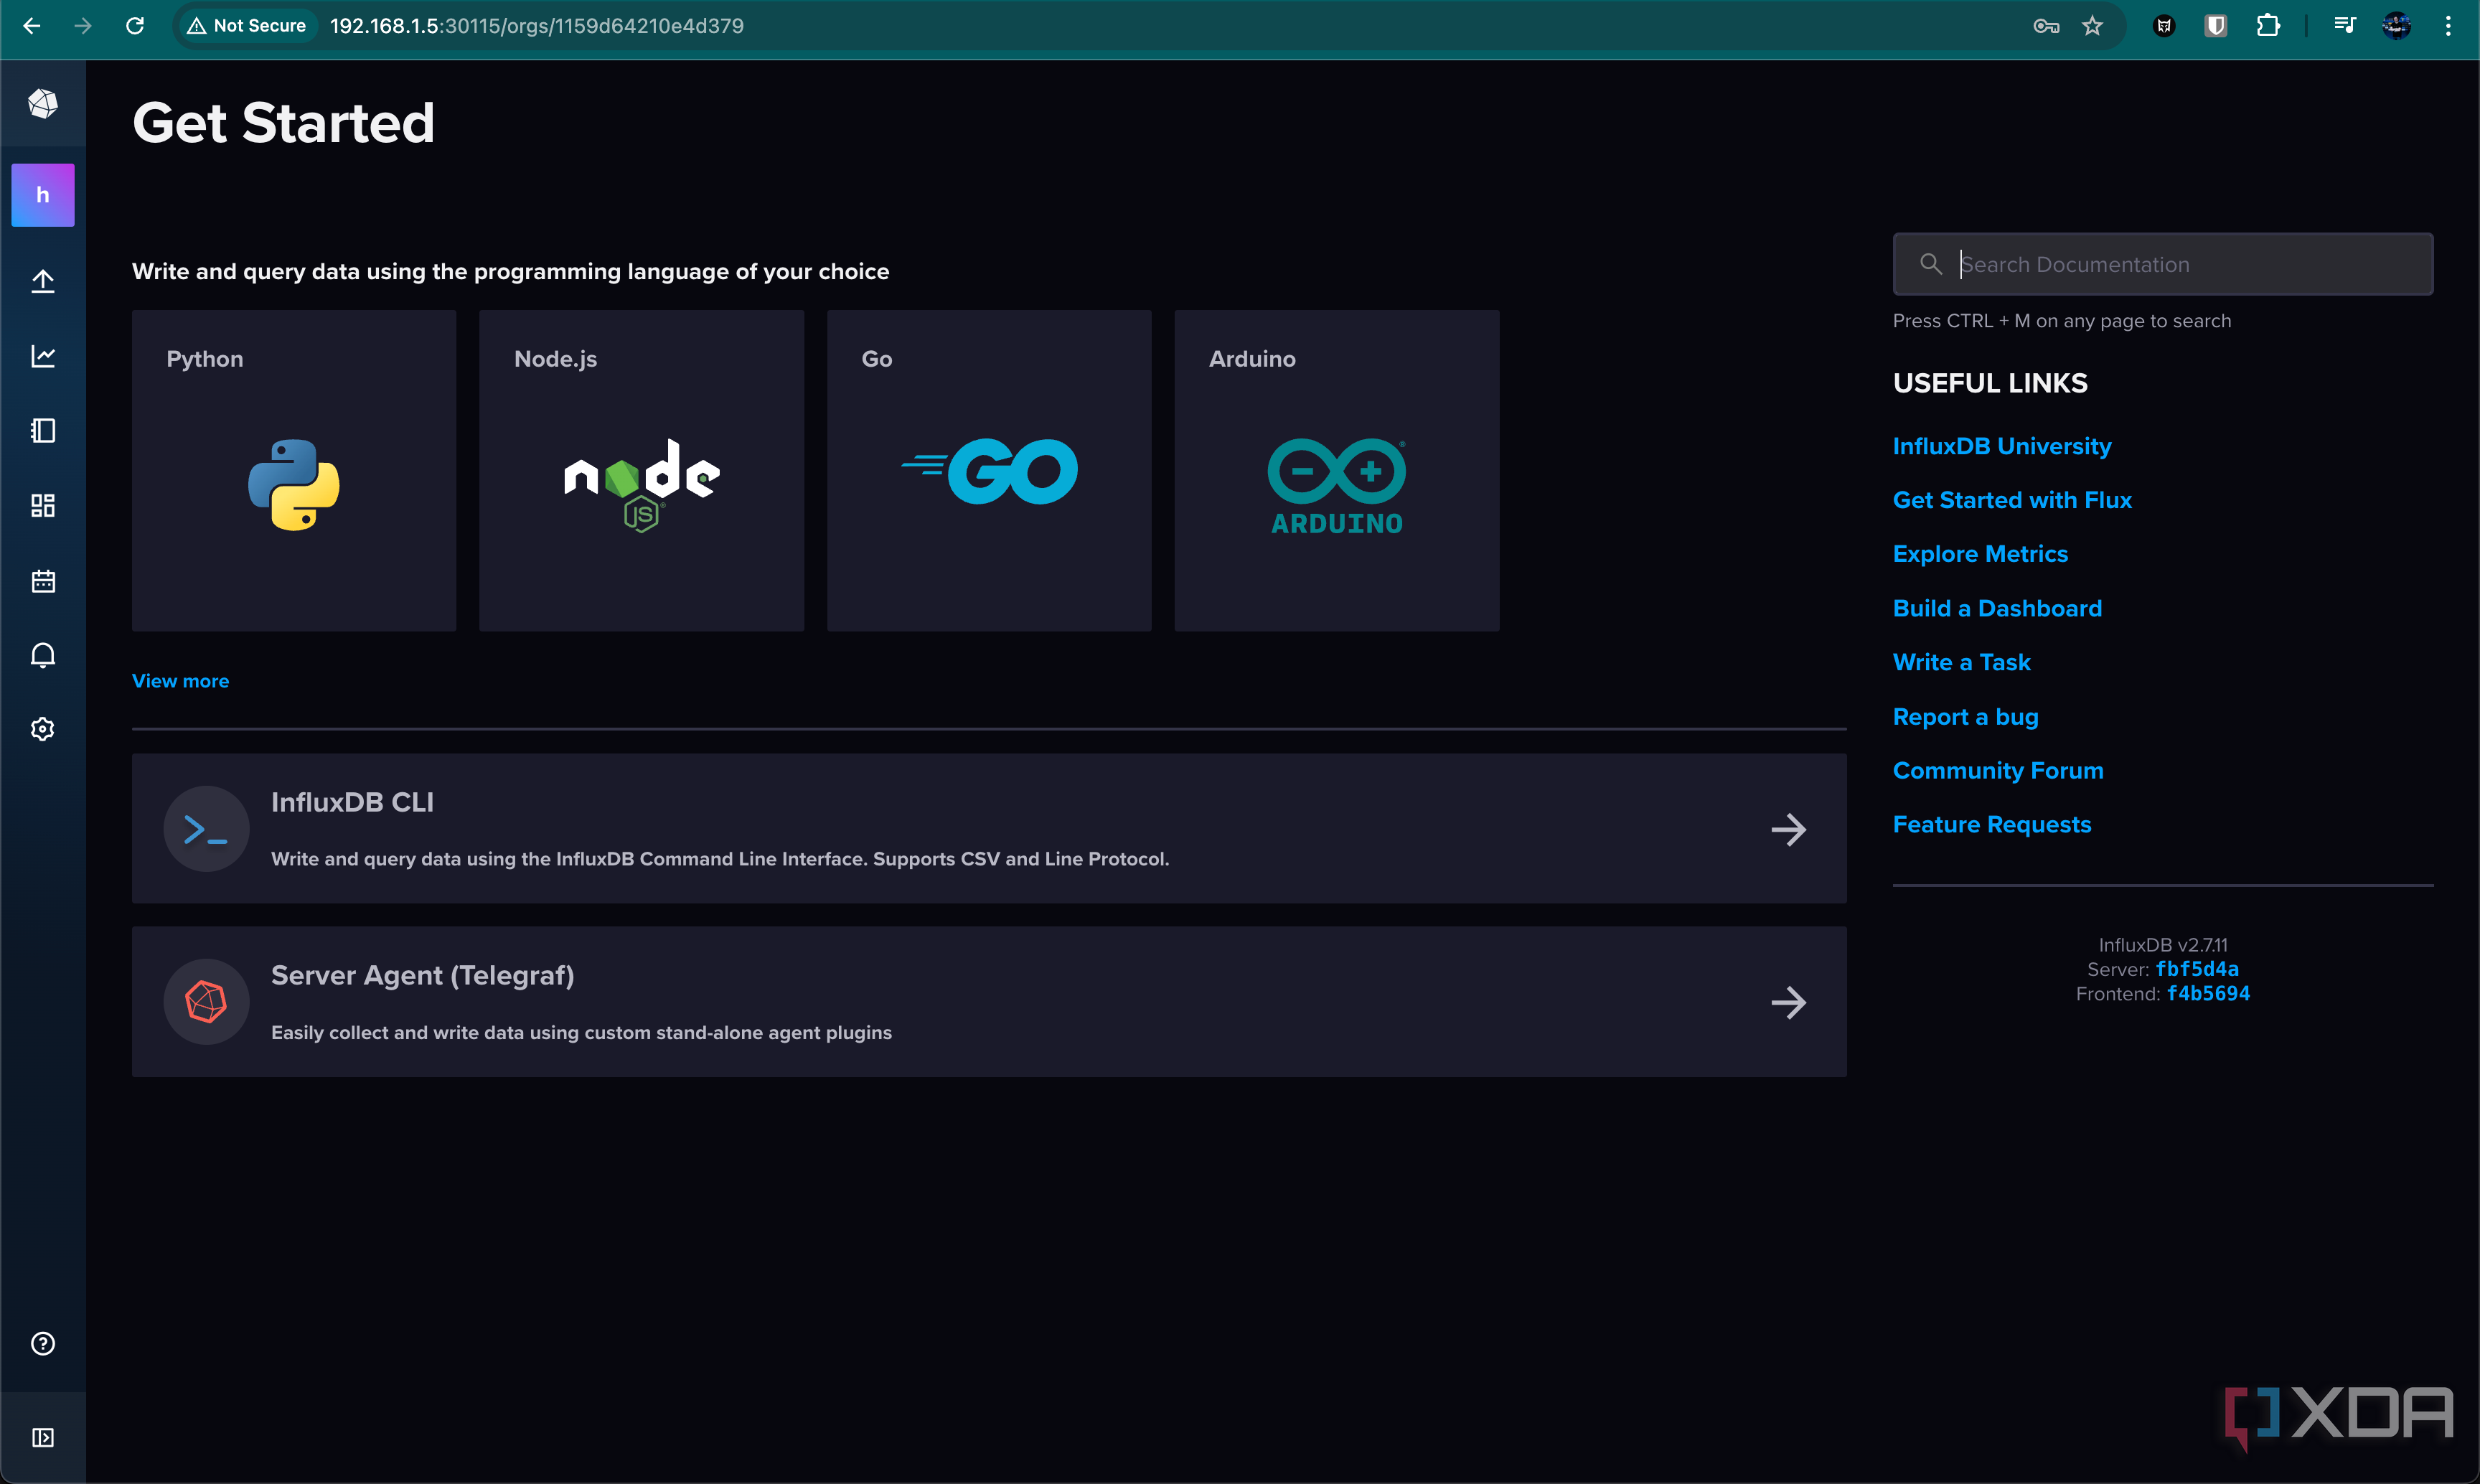
Task: Open the saved passwords key icon
Action: [x=2046, y=26]
